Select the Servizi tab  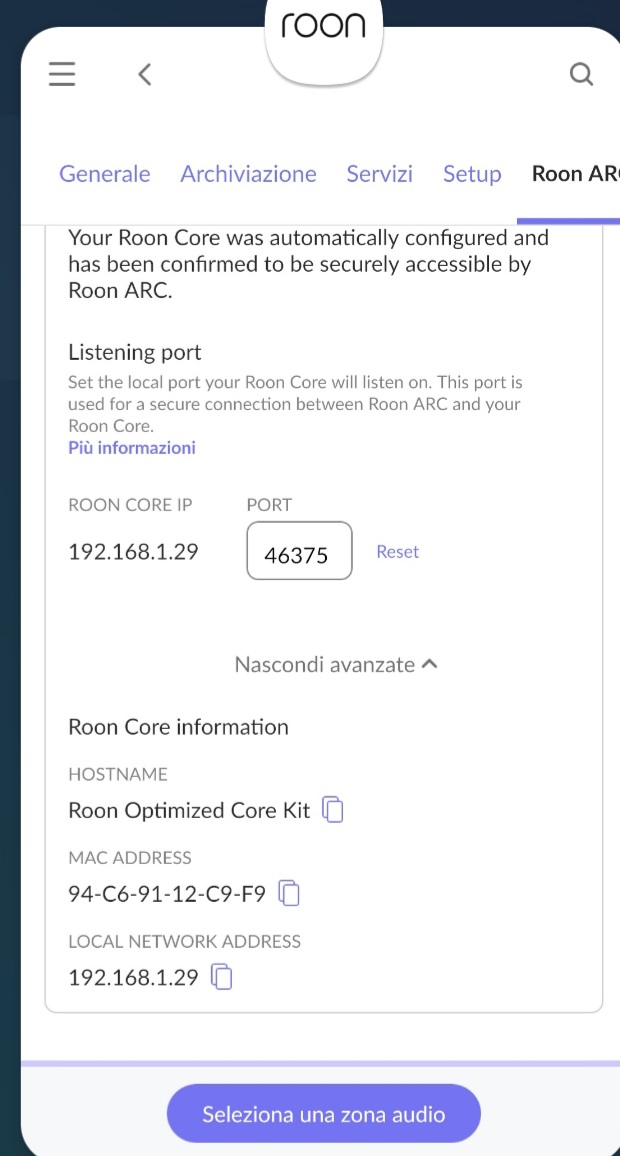(x=379, y=174)
